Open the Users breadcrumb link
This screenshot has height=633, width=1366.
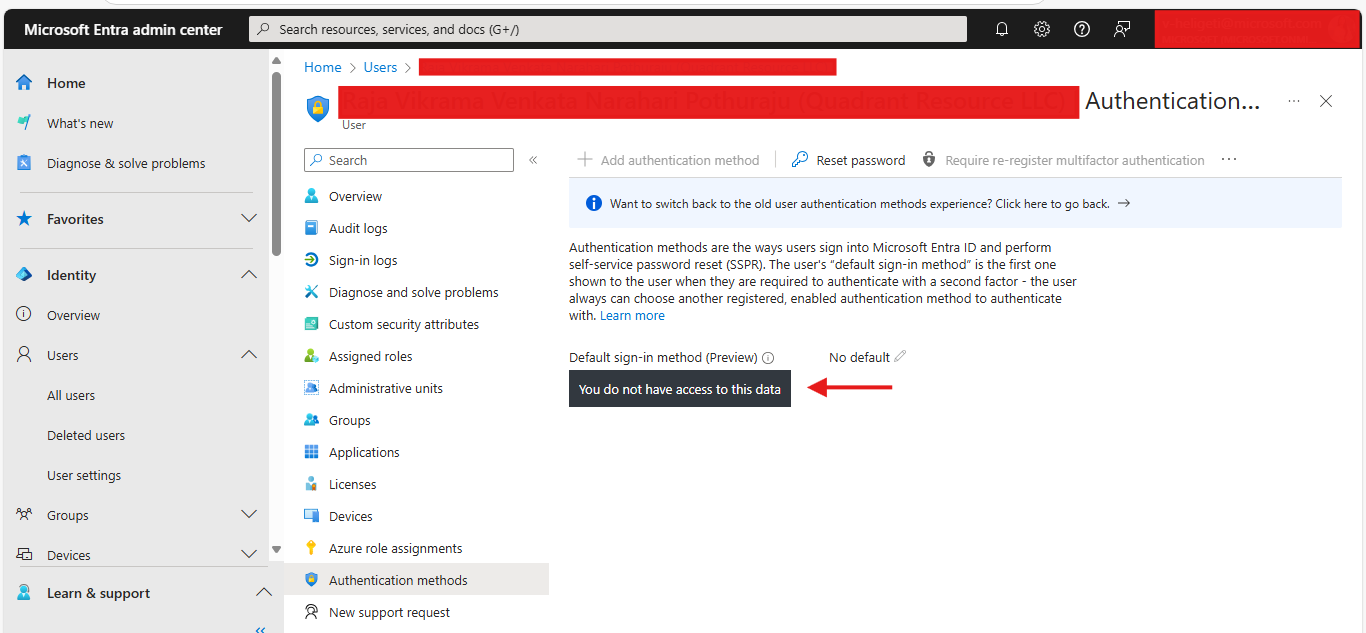(380, 66)
